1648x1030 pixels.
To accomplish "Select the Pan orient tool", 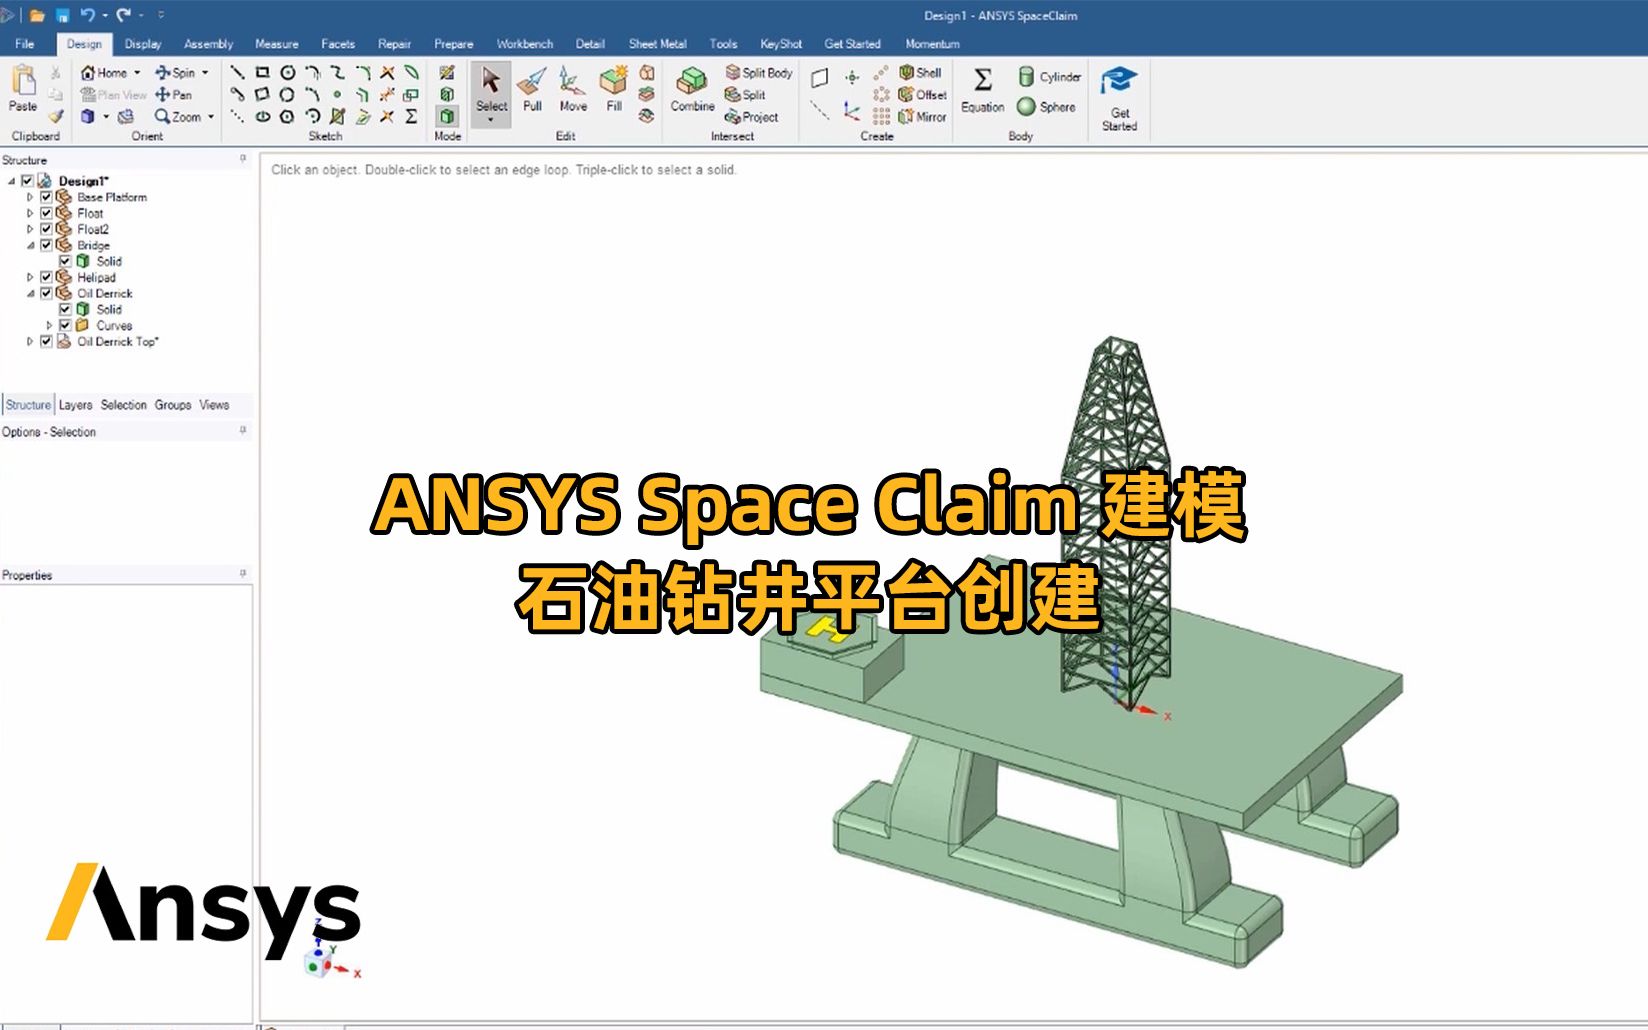I will [173, 95].
